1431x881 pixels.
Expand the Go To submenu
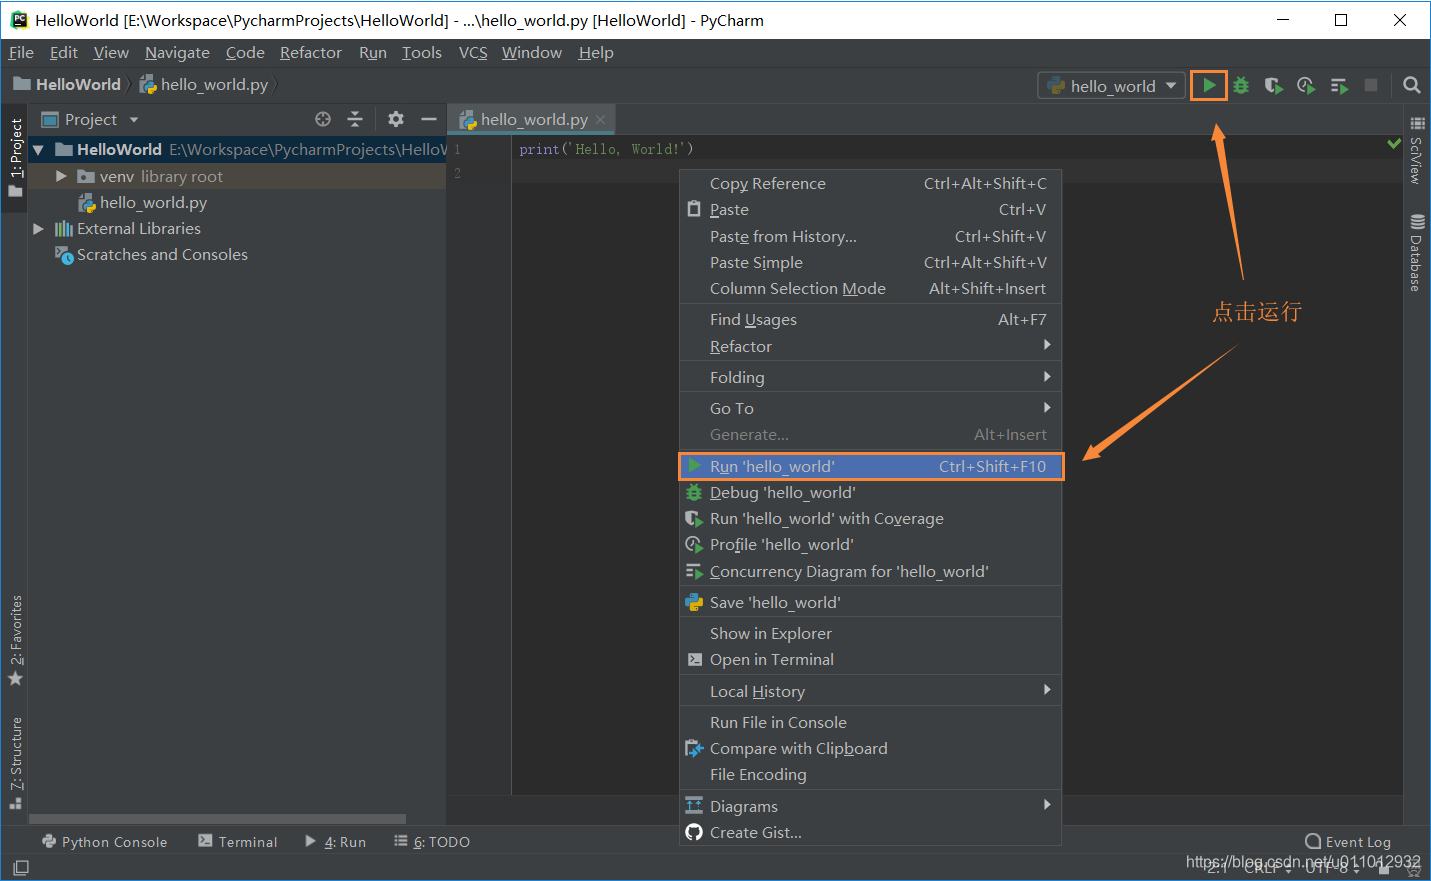[x=870, y=408]
